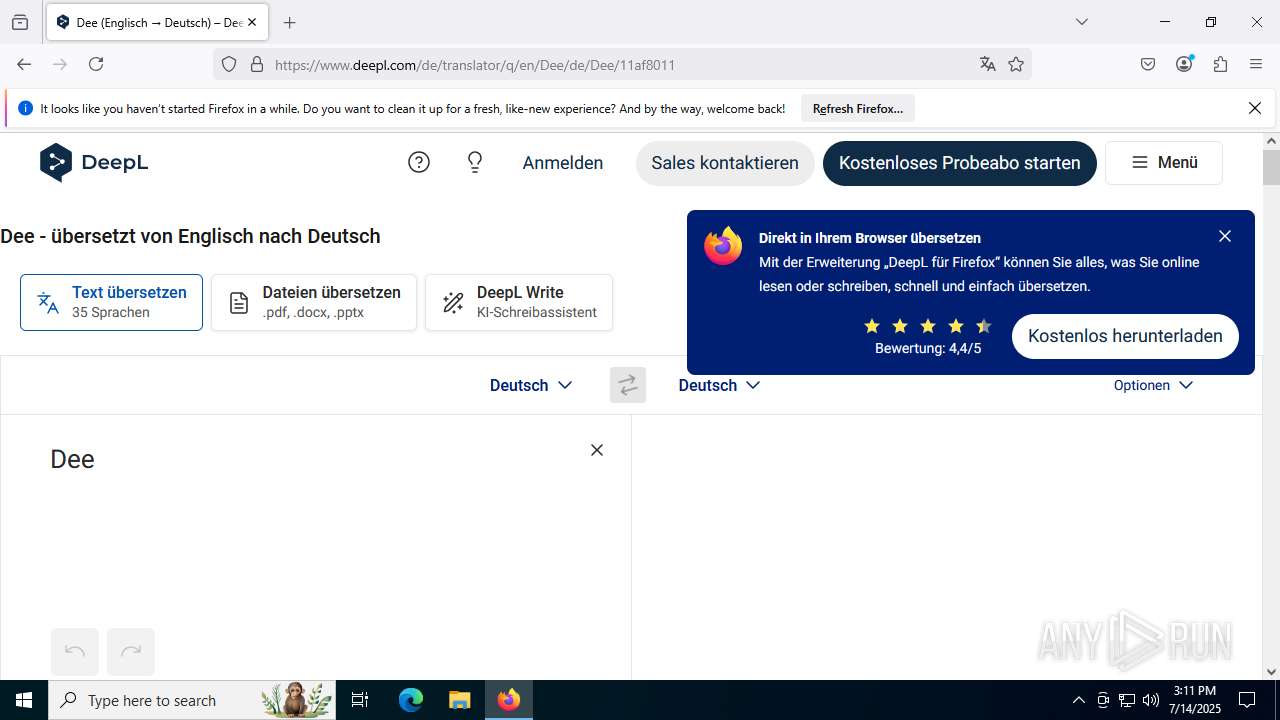Screen dimensions: 1280x720
Task: Open the Firefox View recent browsing icon
Action: 20,22
